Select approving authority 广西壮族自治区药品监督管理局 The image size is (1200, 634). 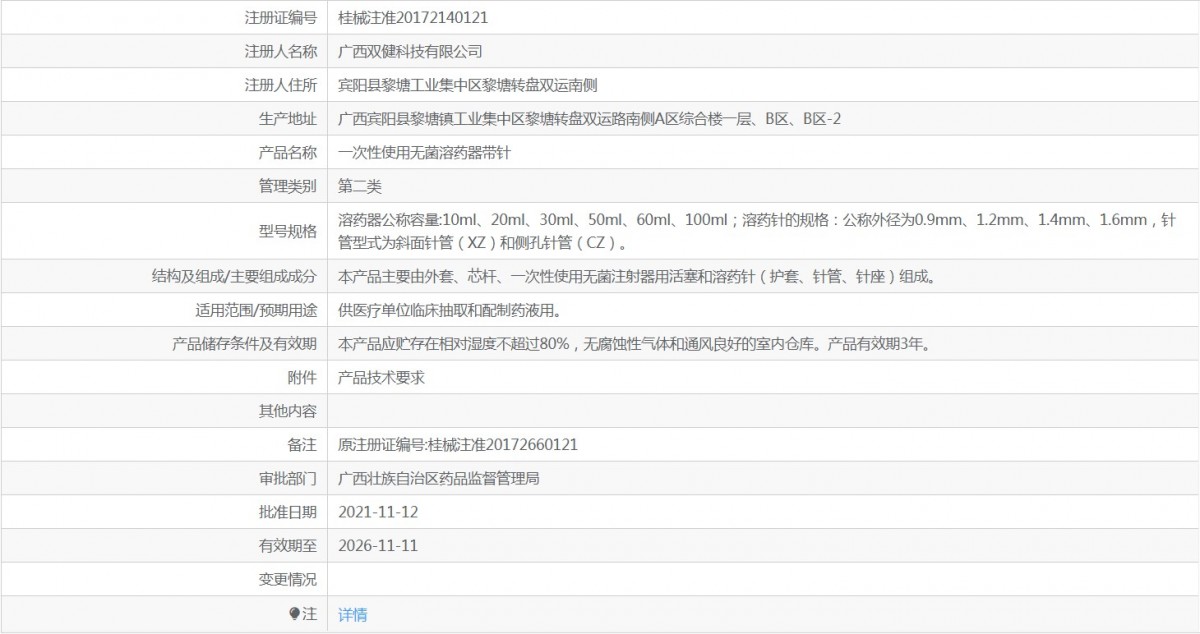click(x=440, y=479)
